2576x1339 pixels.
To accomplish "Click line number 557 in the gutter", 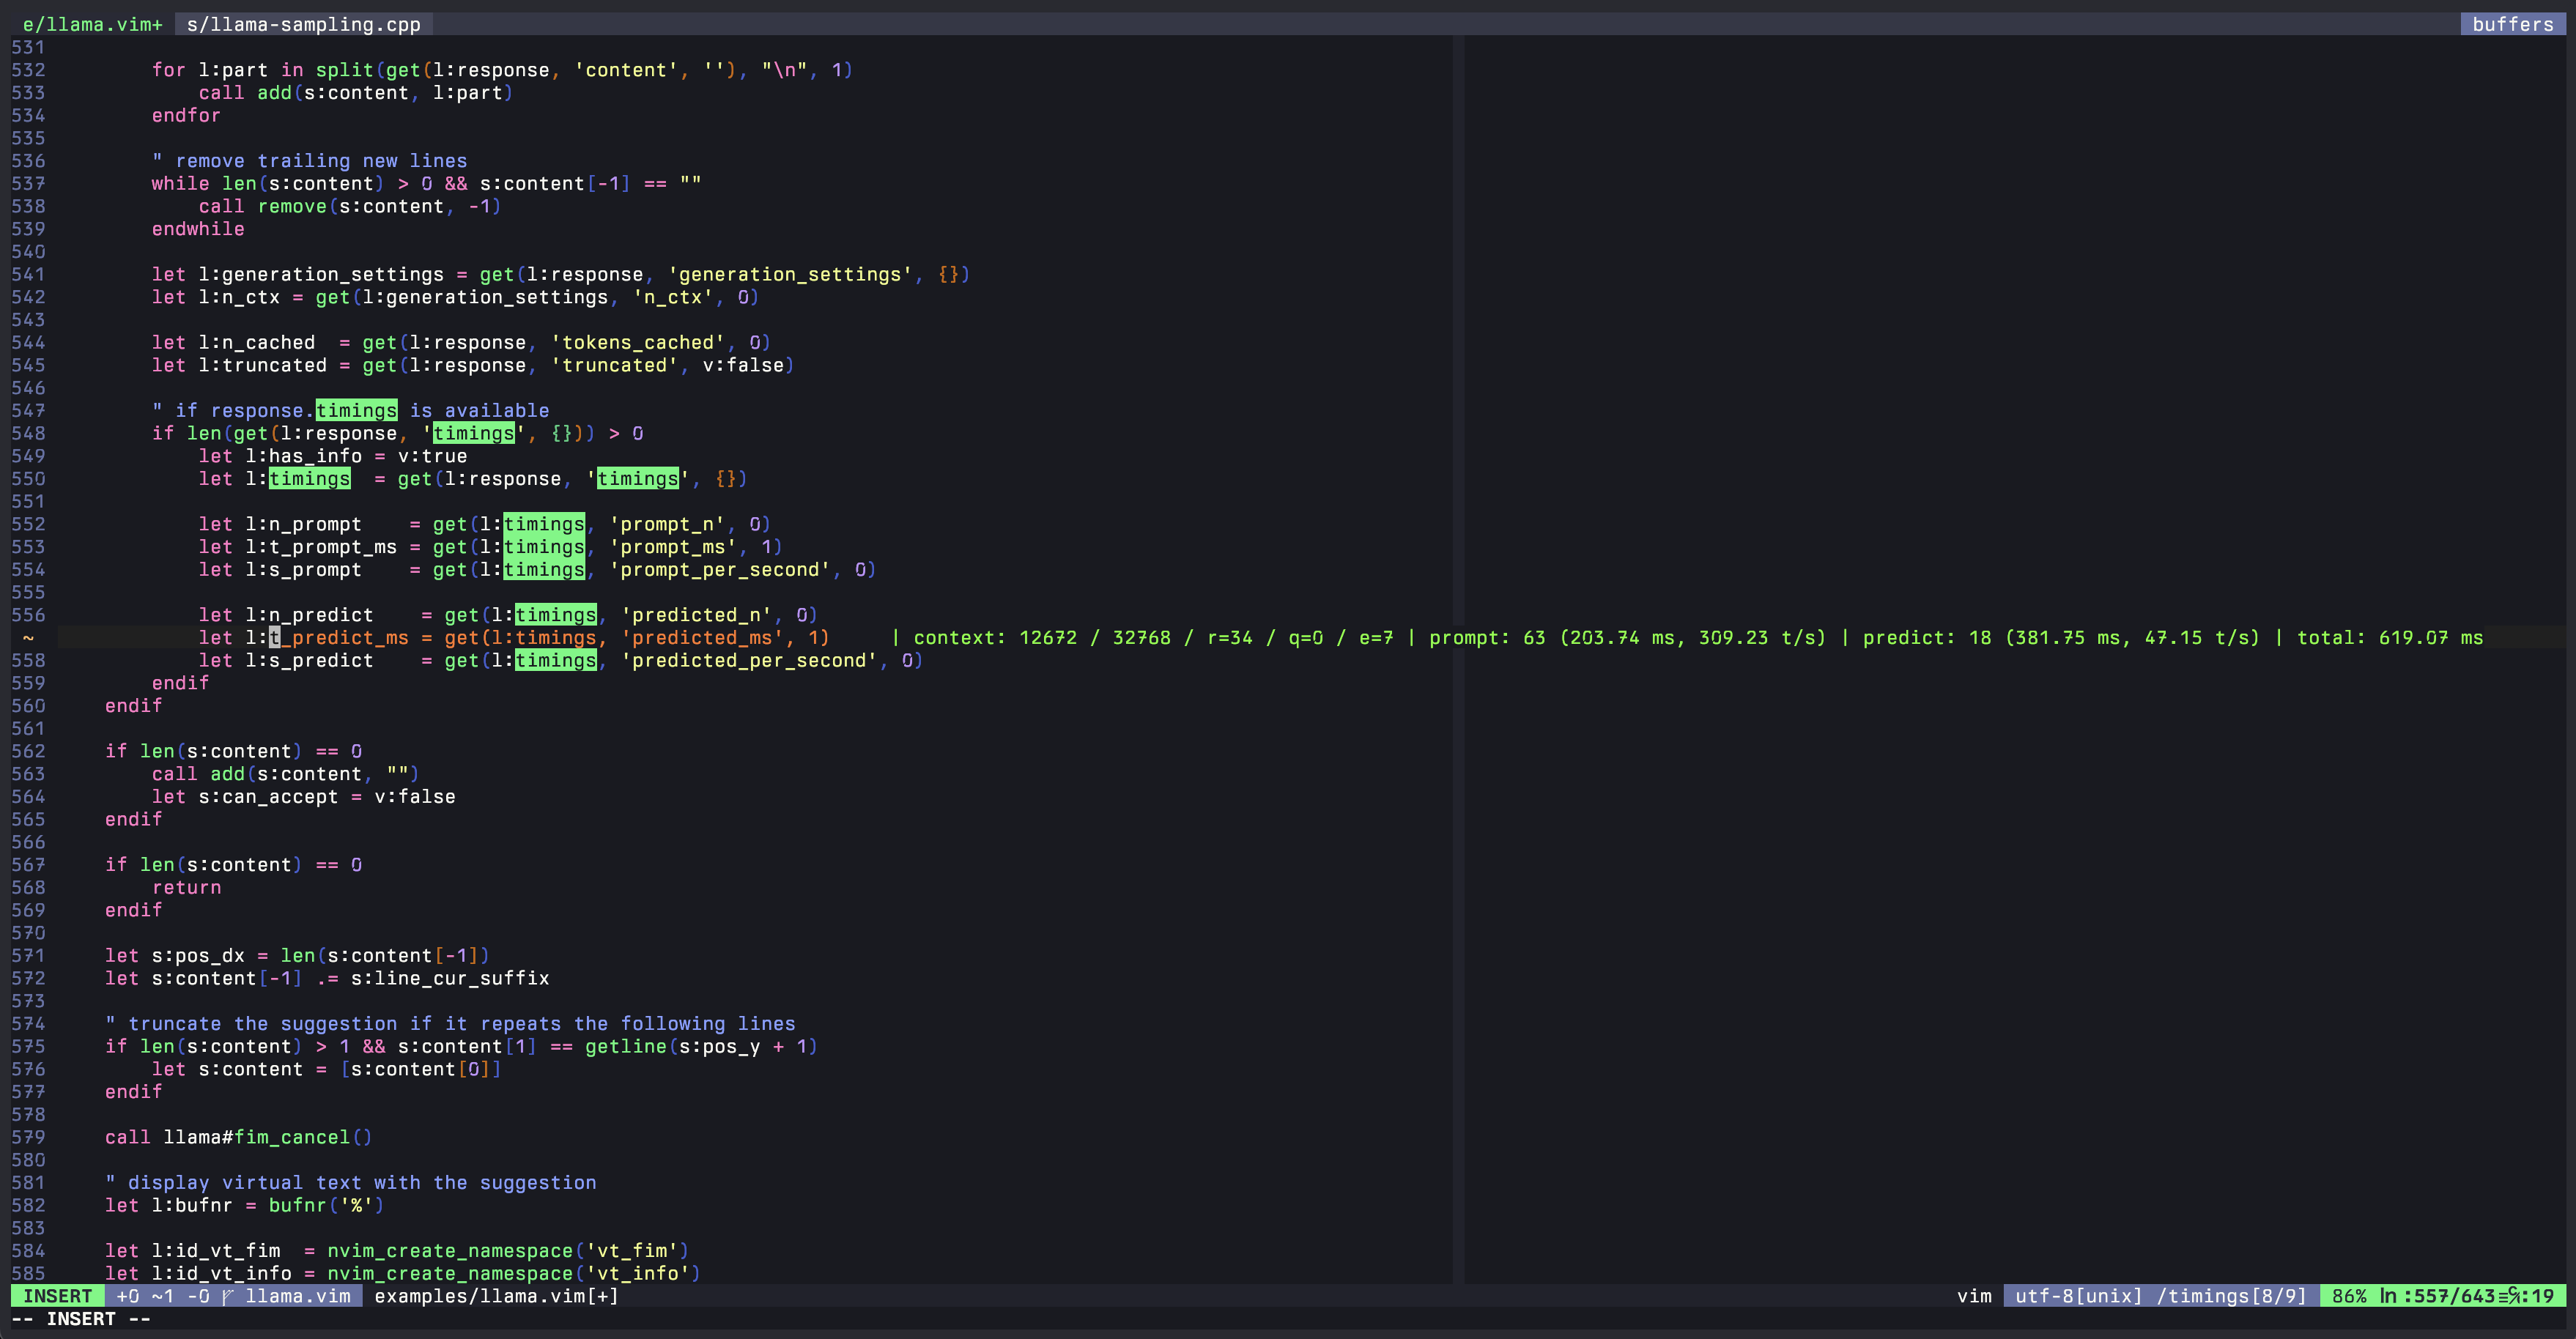I will 30,637.
